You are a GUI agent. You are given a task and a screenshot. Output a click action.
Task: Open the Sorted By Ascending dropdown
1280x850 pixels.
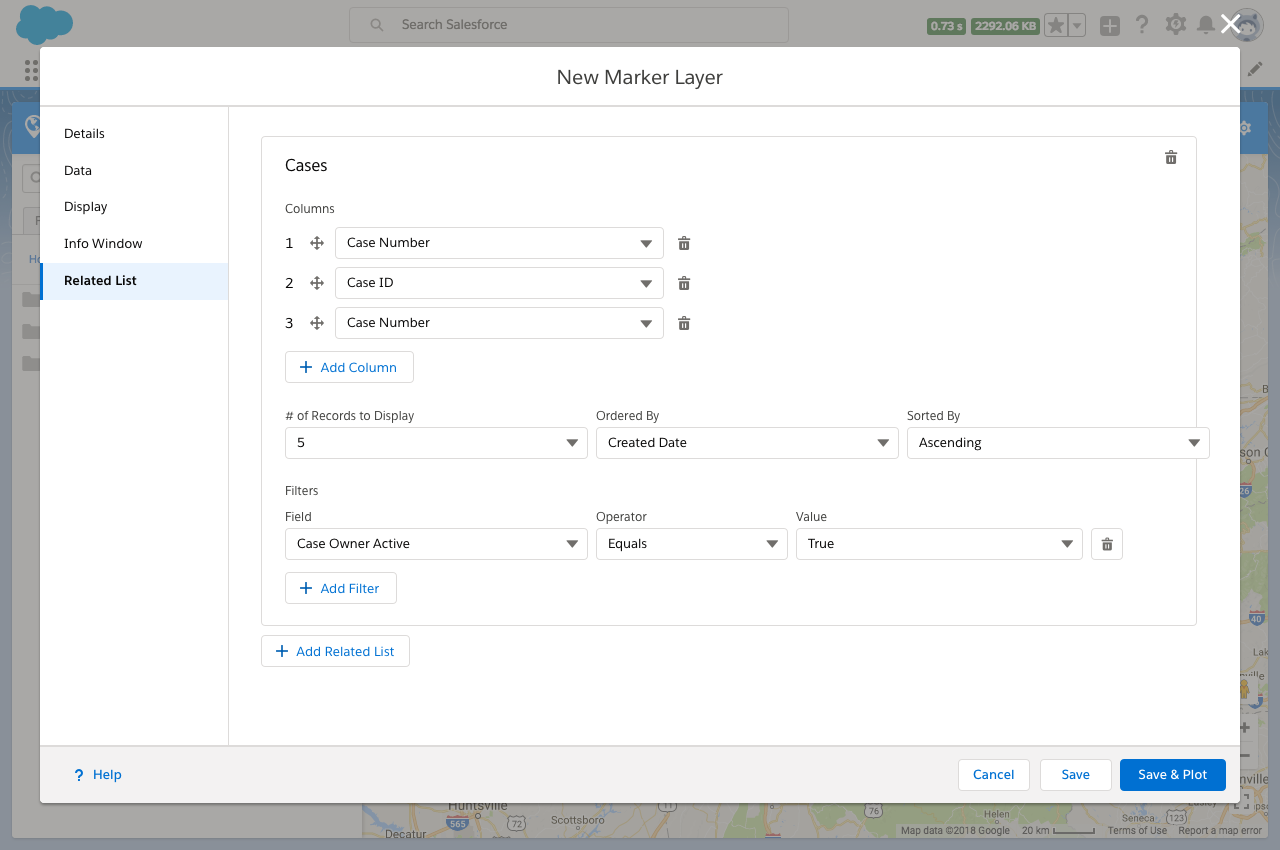pyautogui.click(x=1058, y=443)
